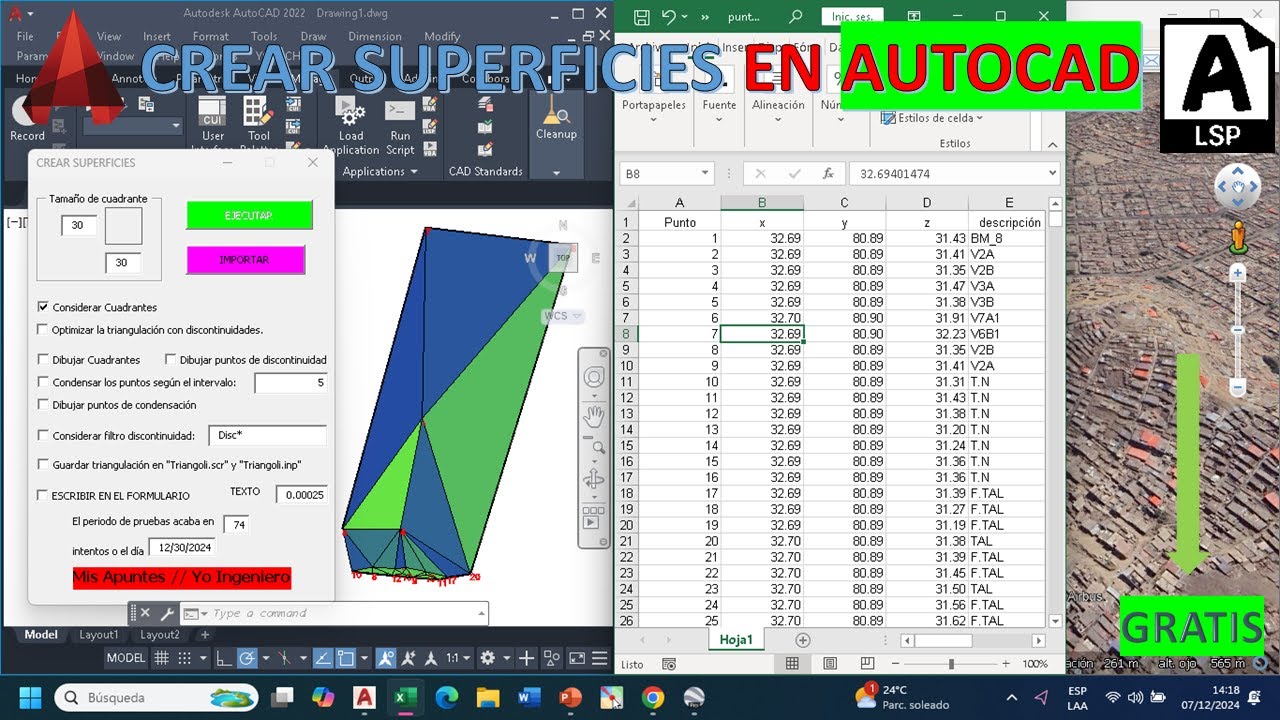Click Full Navigation Wheel icon
1280x720 pixels.
point(594,378)
